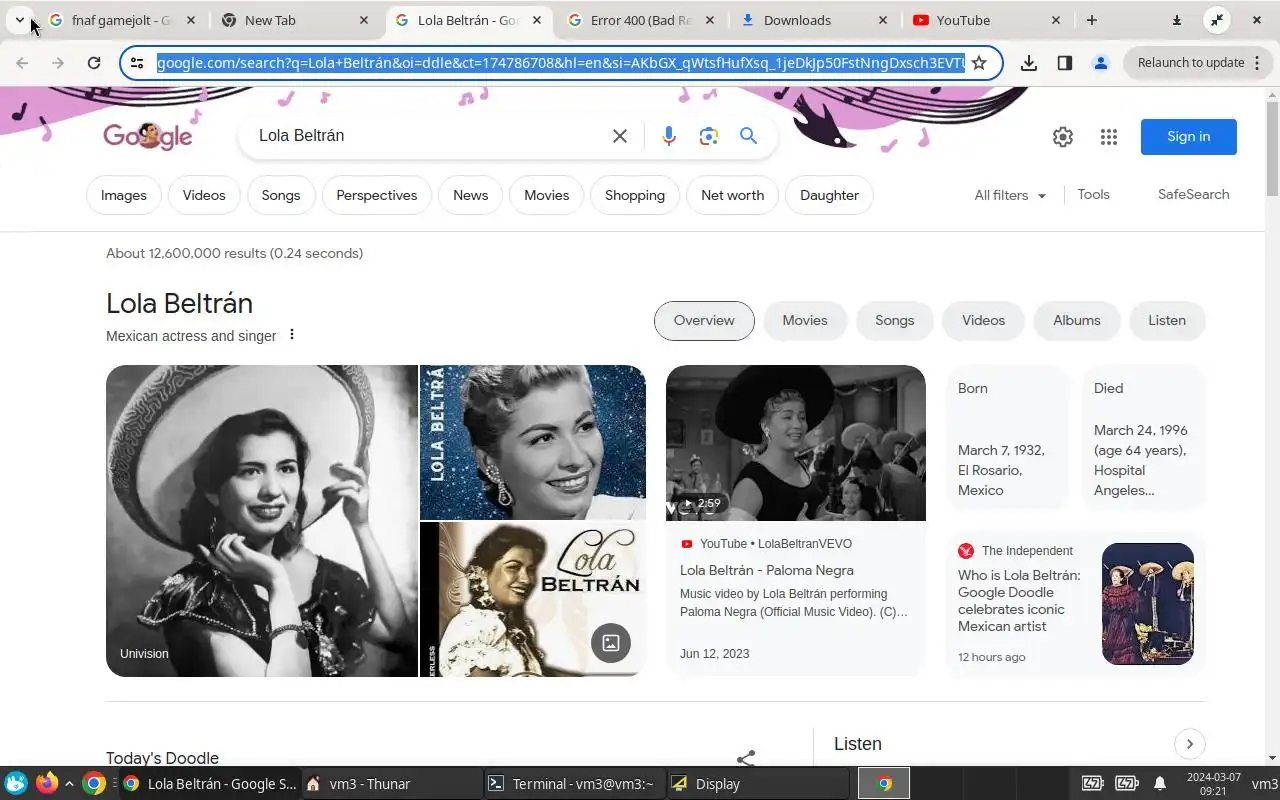Screen dimensions: 1280x800
Task: Open the tab search dropdown arrow
Action: (x=19, y=20)
